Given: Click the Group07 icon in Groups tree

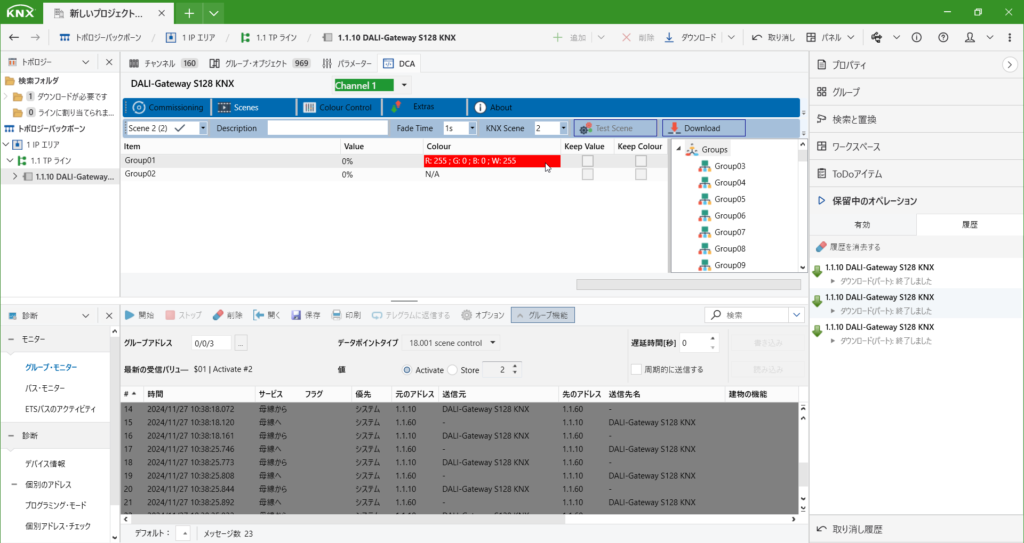Looking at the screenshot, I should click(704, 232).
